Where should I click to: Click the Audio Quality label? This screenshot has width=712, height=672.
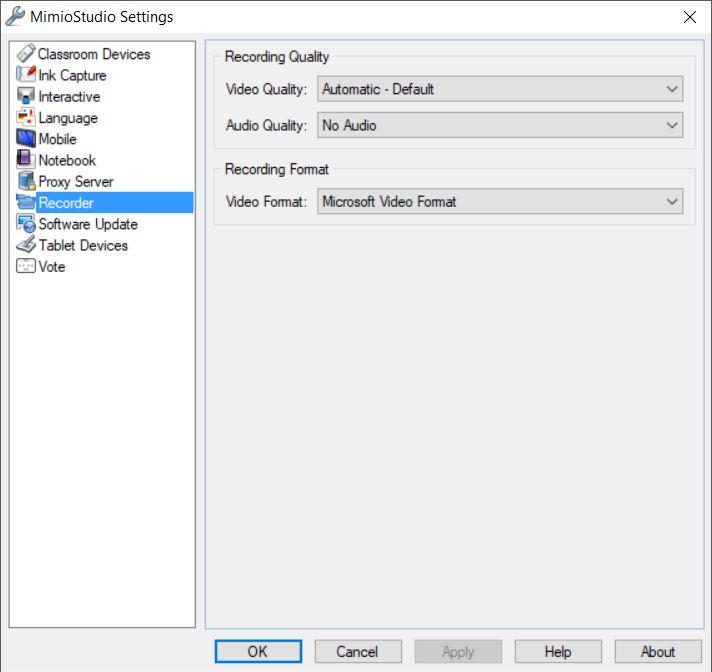[x=266, y=125]
